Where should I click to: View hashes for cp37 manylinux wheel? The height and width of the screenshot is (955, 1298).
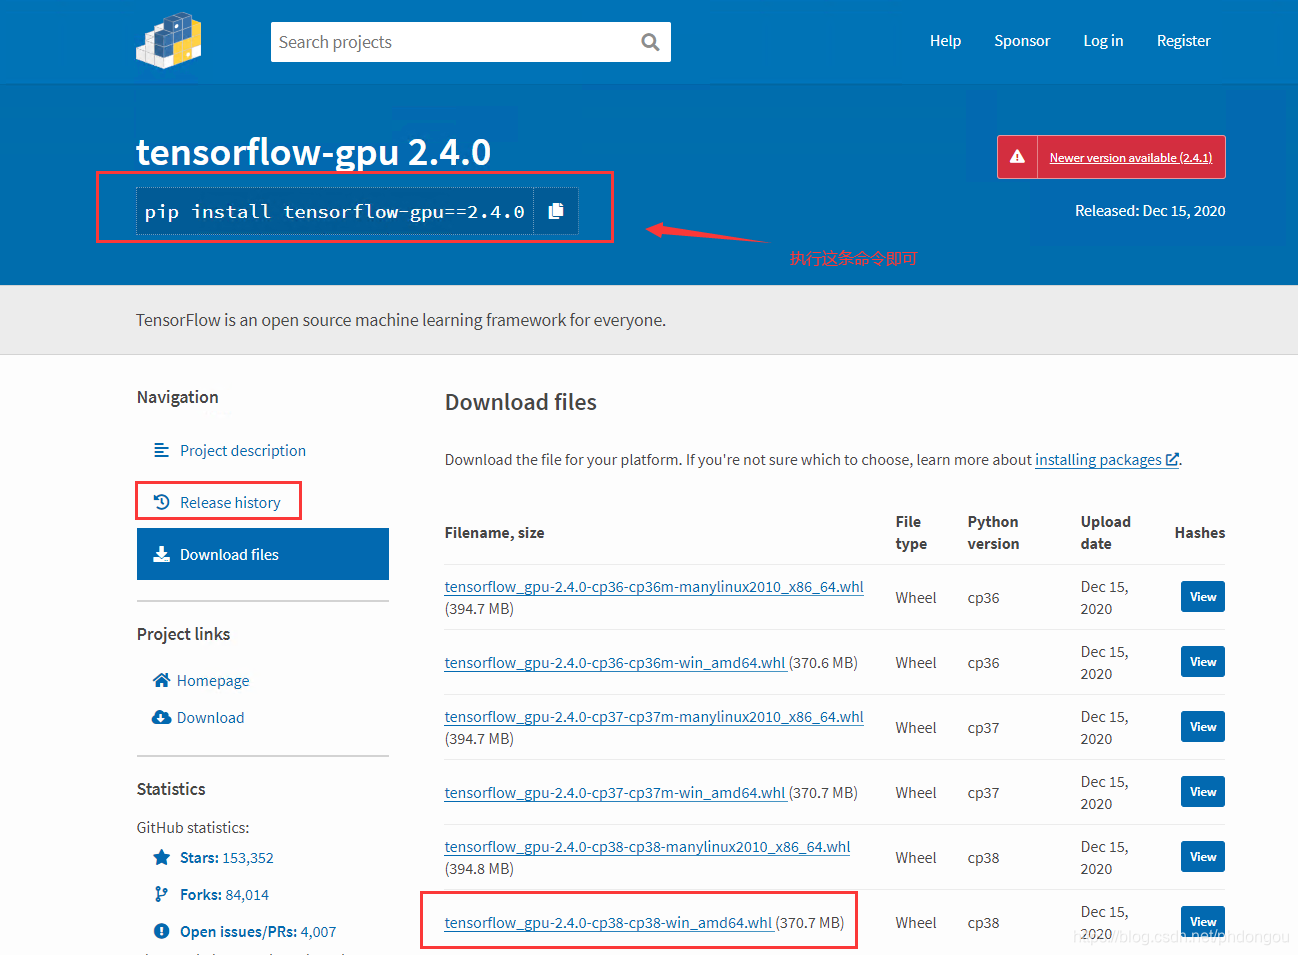(1203, 727)
